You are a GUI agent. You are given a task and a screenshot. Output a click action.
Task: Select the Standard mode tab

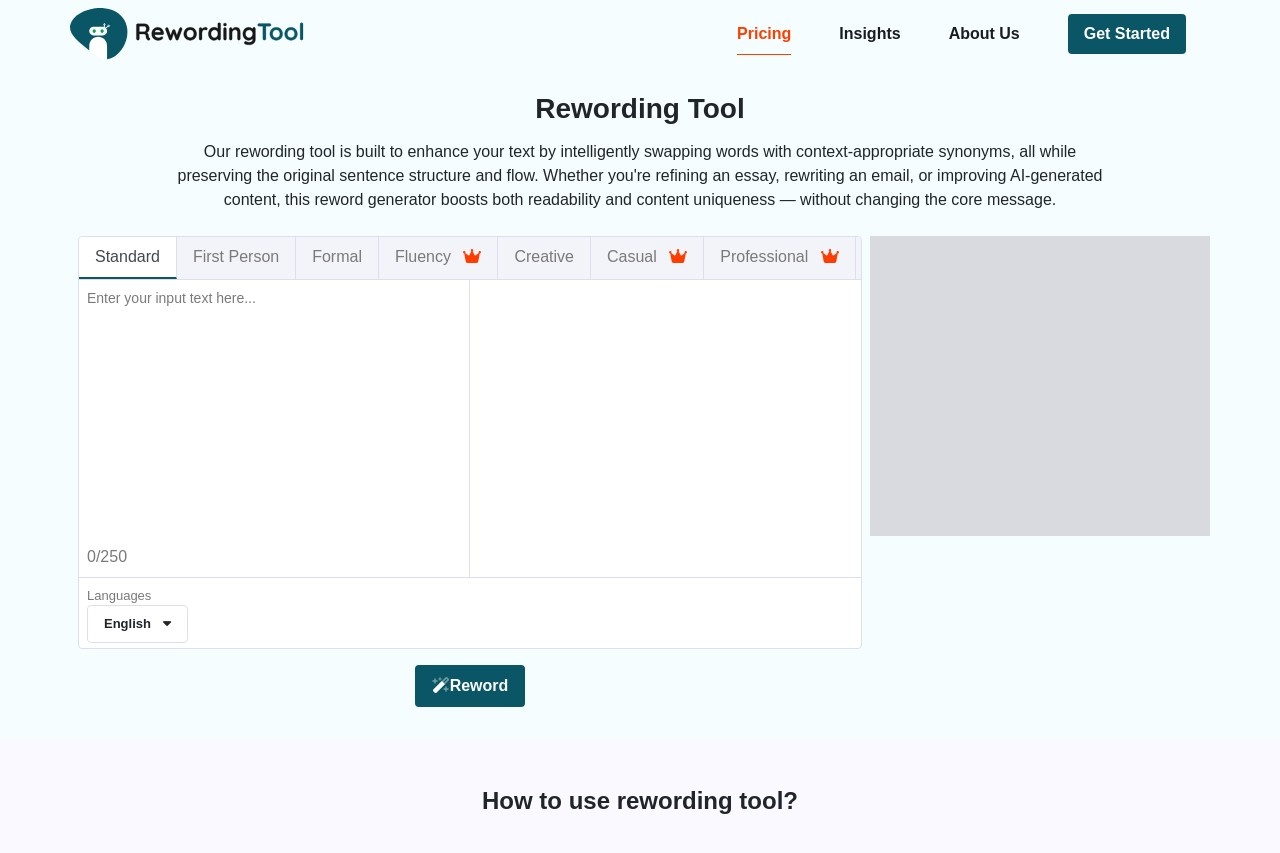[128, 257]
